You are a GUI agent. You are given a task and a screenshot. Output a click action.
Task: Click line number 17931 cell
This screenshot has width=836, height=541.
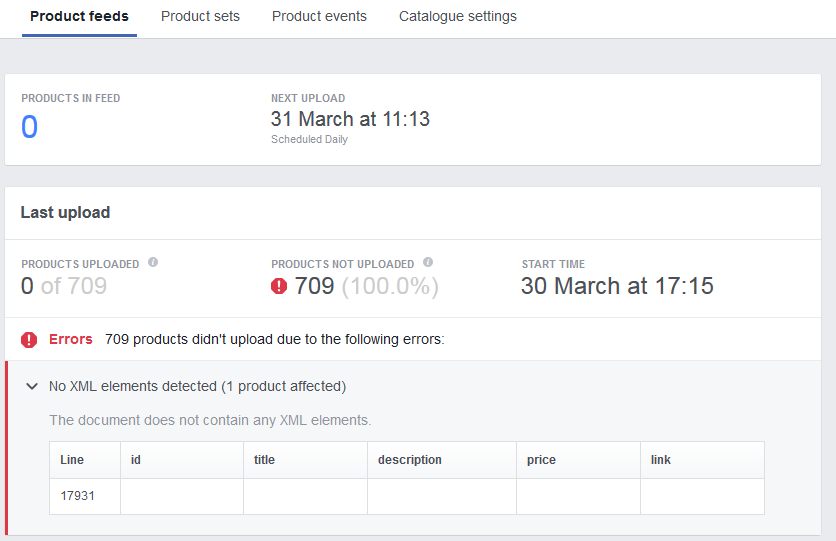pos(78,495)
